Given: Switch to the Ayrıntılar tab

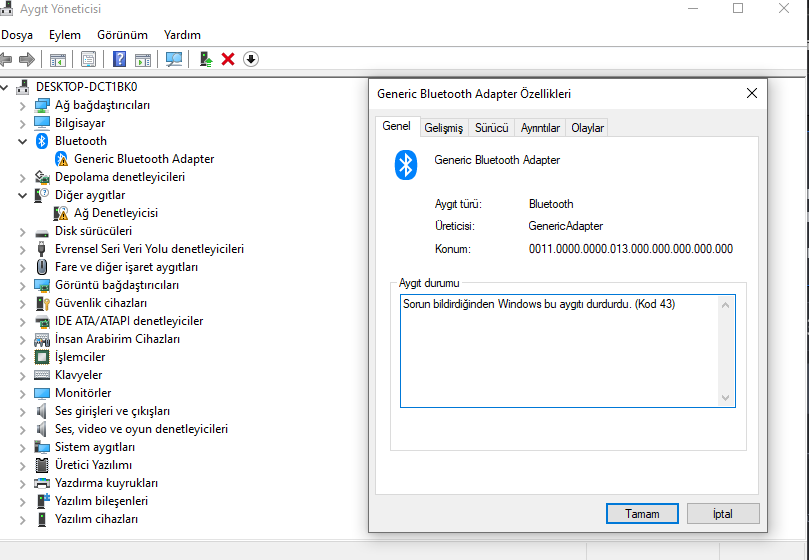Looking at the screenshot, I should (540, 128).
